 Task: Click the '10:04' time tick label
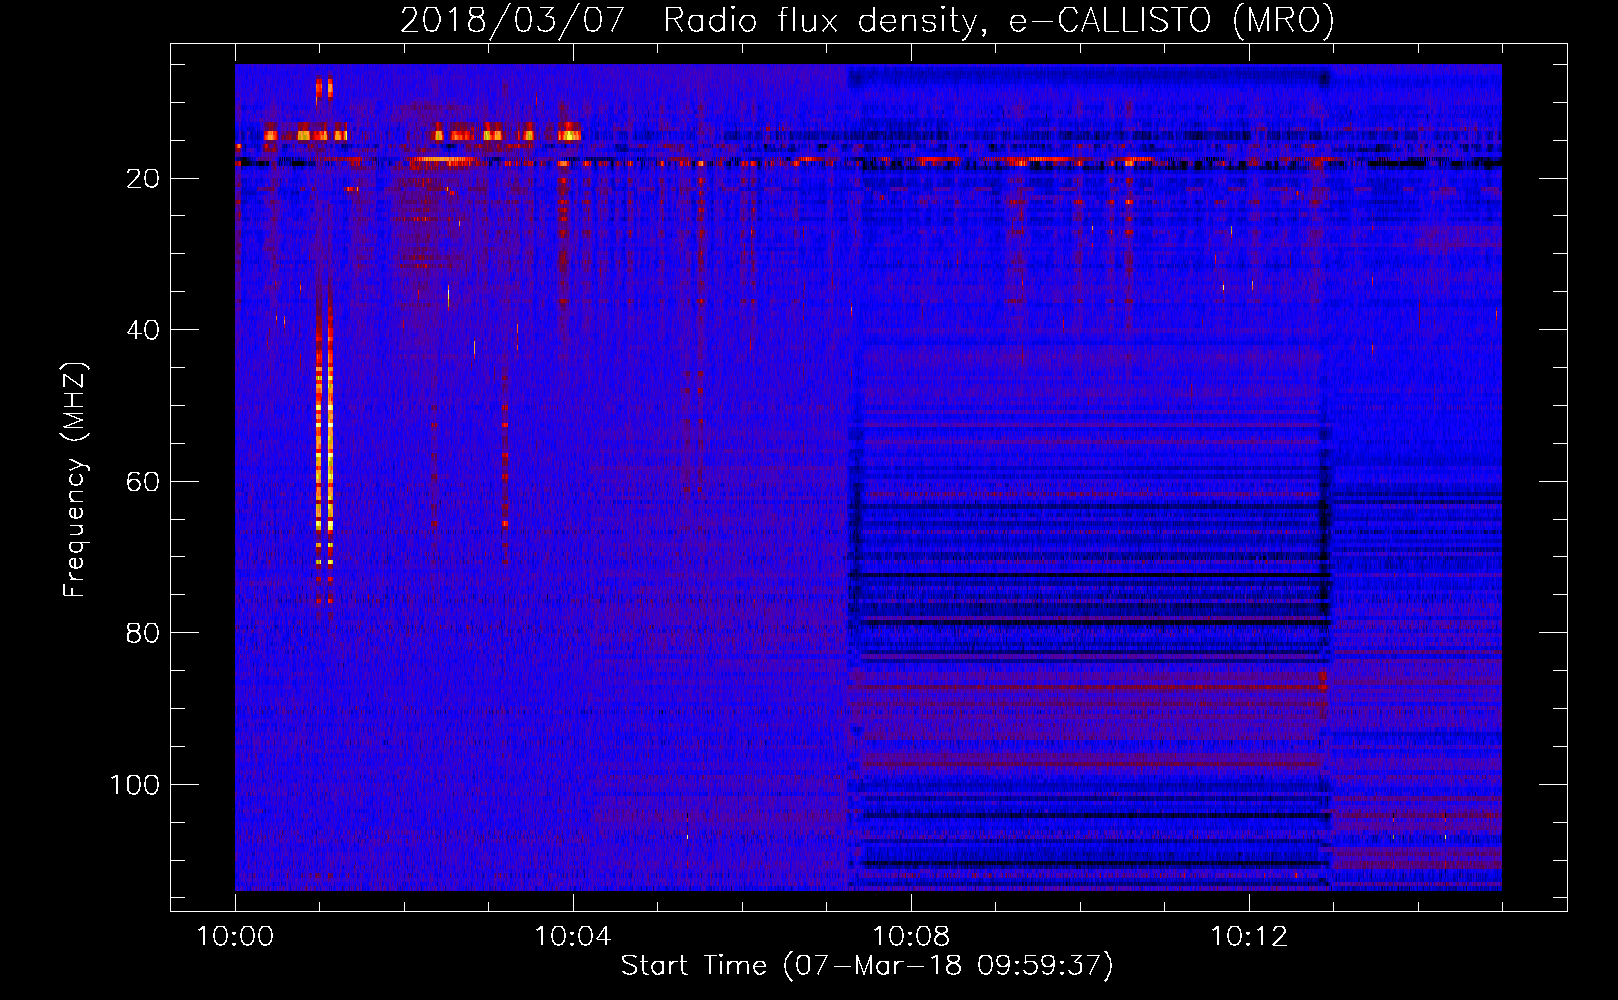coord(573,937)
